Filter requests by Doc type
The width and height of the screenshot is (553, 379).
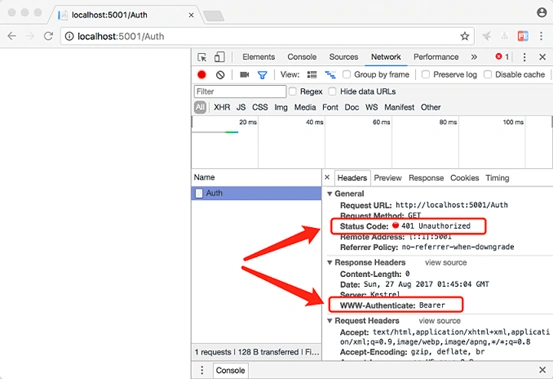pyautogui.click(x=352, y=107)
